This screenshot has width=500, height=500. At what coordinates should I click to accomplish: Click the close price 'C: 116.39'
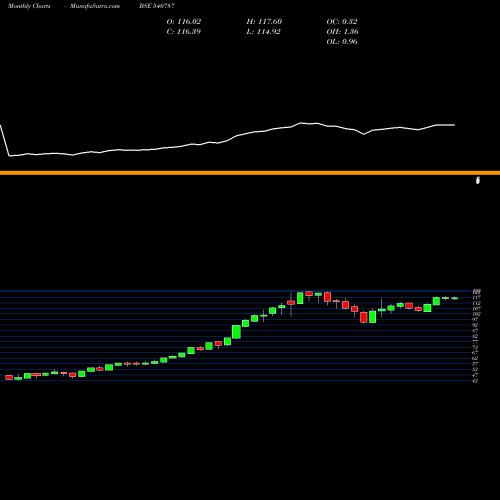(x=184, y=32)
